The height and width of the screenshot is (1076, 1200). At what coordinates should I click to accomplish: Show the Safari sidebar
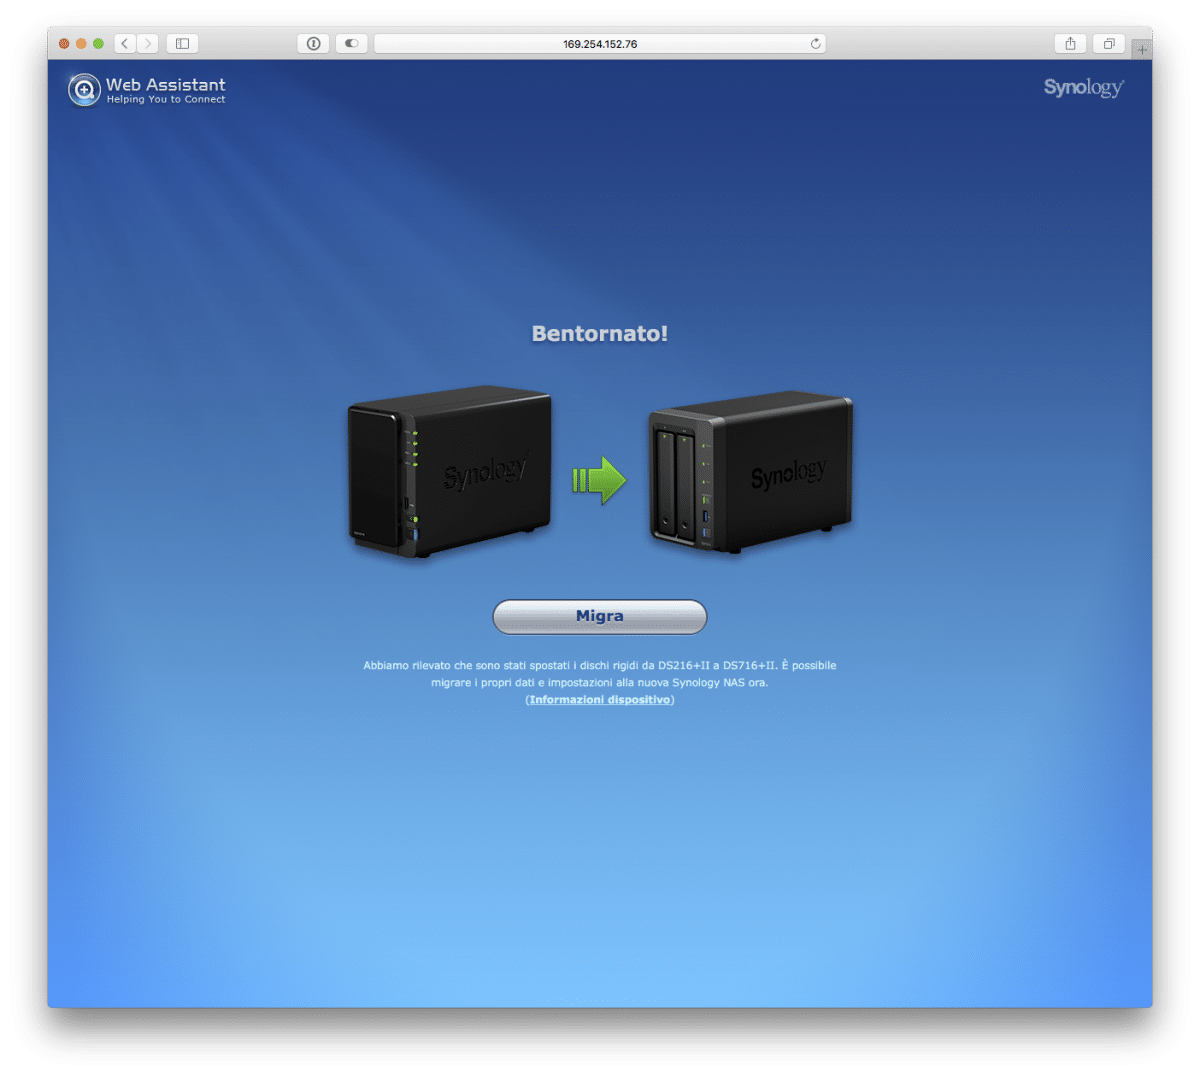pyautogui.click(x=182, y=44)
